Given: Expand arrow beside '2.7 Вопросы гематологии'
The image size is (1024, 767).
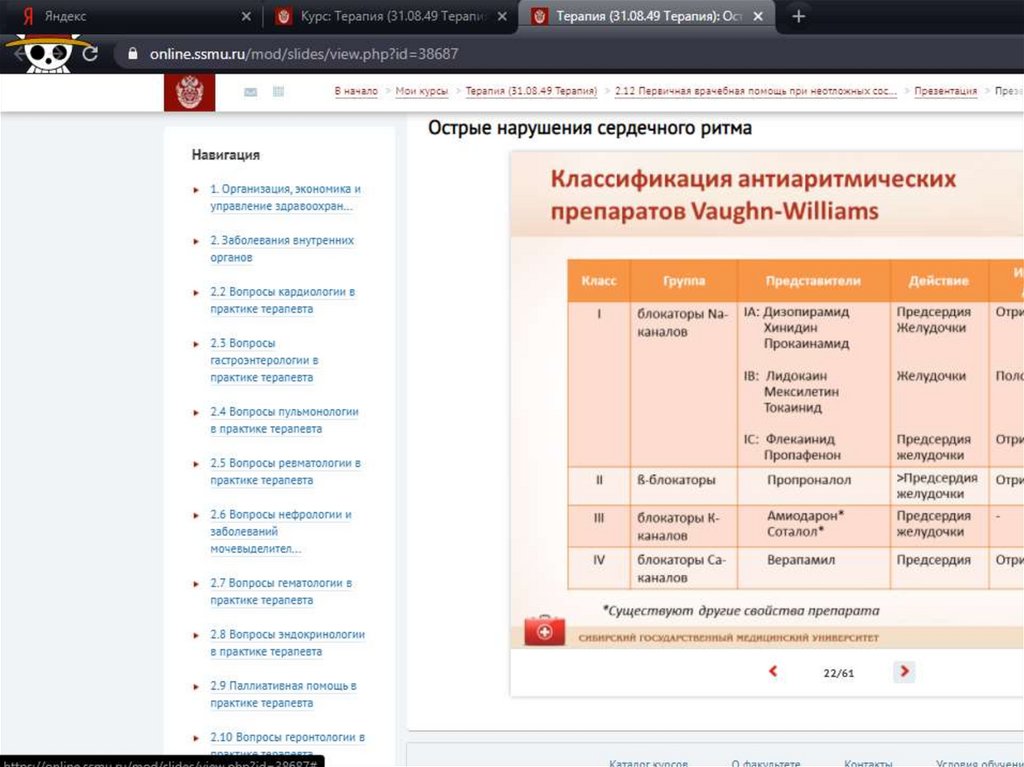Looking at the screenshot, I should pyautogui.click(x=196, y=584).
